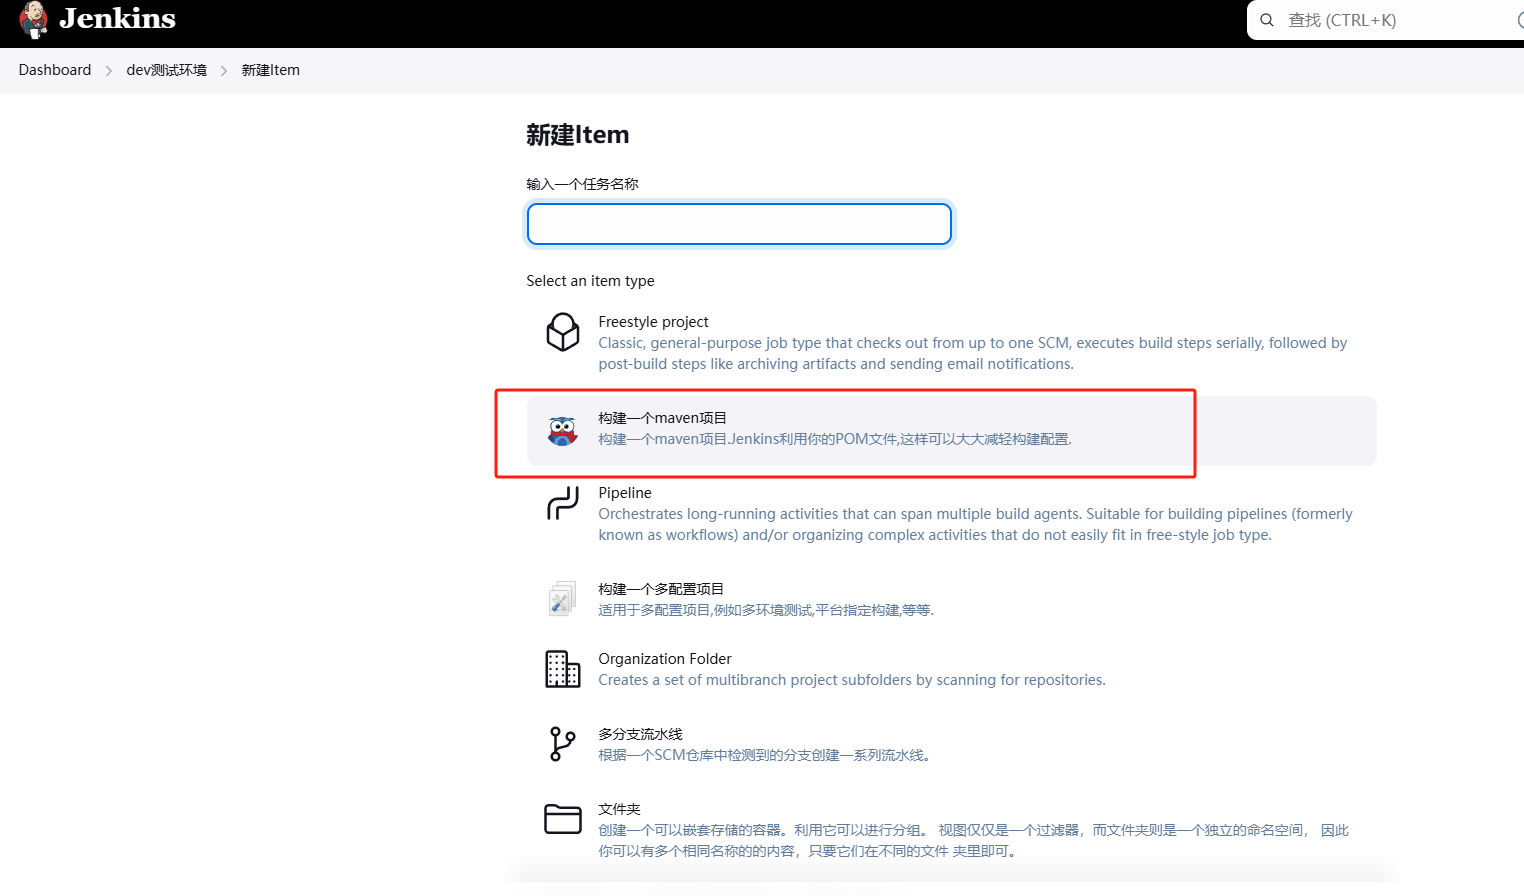Open the Dashboard breadcrumb
Viewport: 1524px width, 896px height.
click(x=55, y=70)
